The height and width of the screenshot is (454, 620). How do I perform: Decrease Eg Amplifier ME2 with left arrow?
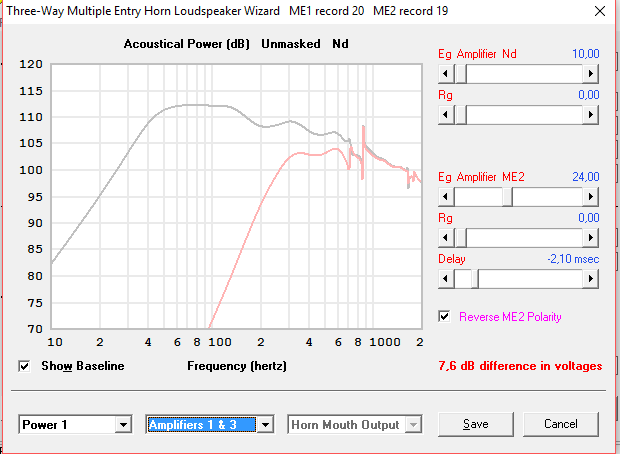446,197
